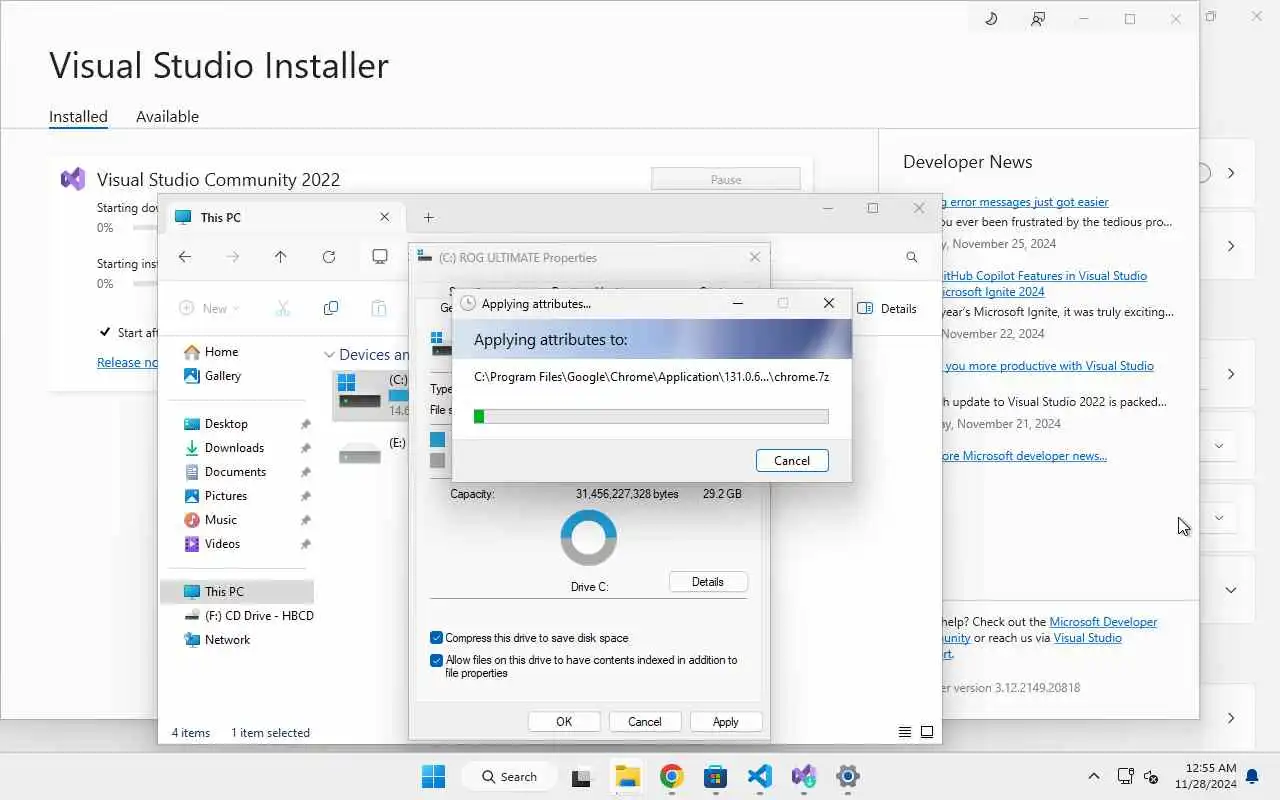Switch Explorer to details list view
This screenshot has width=1280, height=800.
904,732
